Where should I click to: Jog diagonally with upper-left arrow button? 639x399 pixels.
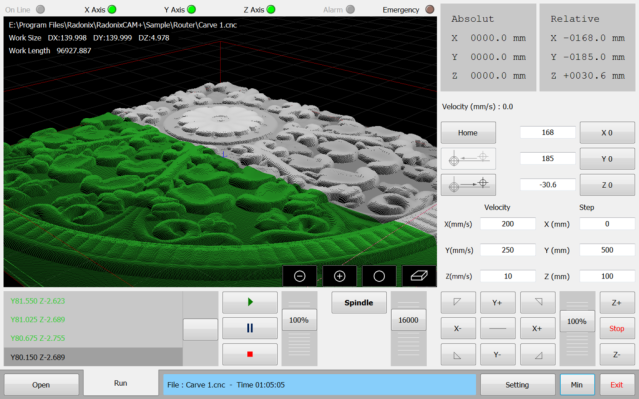click(x=458, y=302)
